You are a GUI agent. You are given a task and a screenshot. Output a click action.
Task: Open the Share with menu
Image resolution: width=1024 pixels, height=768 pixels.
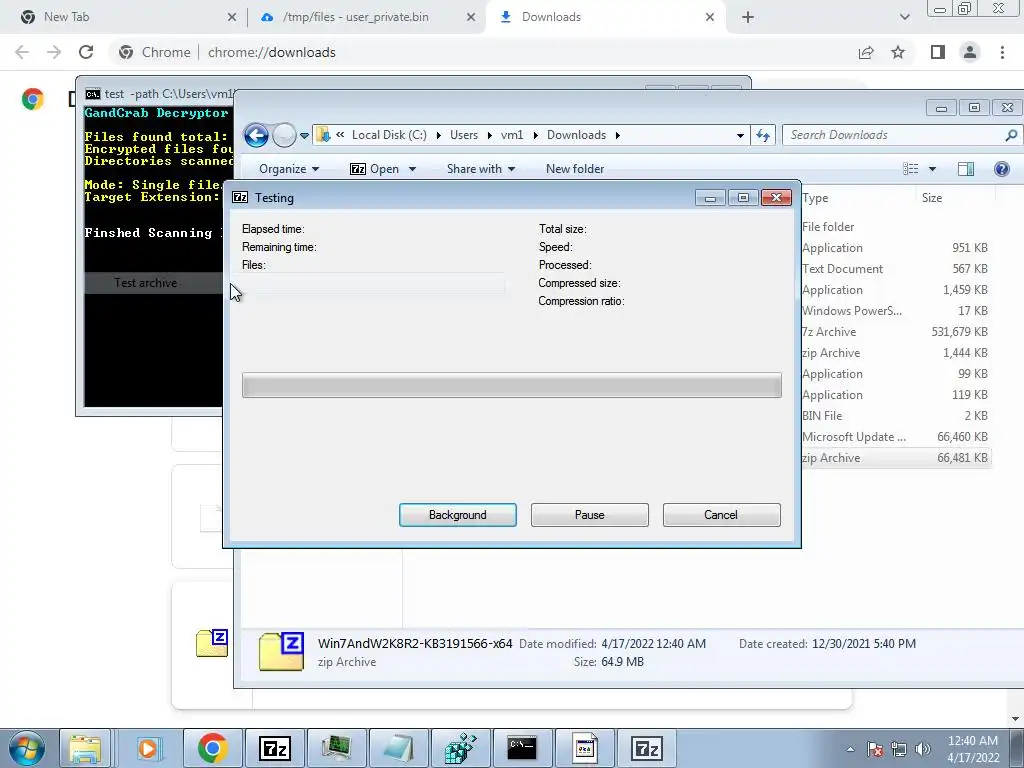click(x=481, y=168)
